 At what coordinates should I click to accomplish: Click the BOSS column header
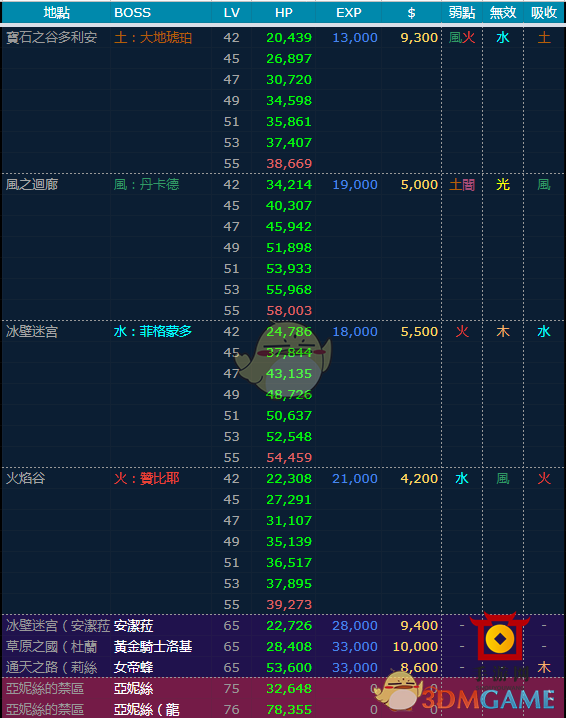click(132, 13)
